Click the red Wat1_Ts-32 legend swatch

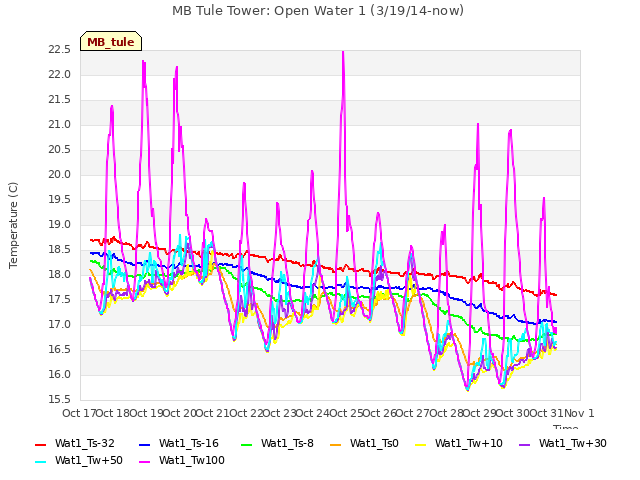(x=41, y=444)
